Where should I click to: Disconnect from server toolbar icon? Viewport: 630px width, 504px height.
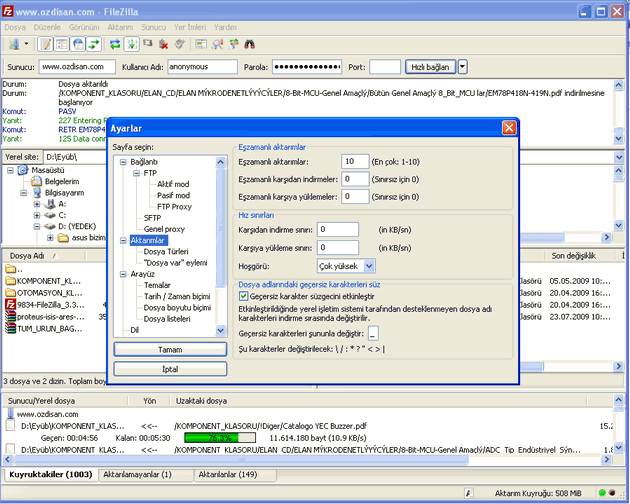163,44
